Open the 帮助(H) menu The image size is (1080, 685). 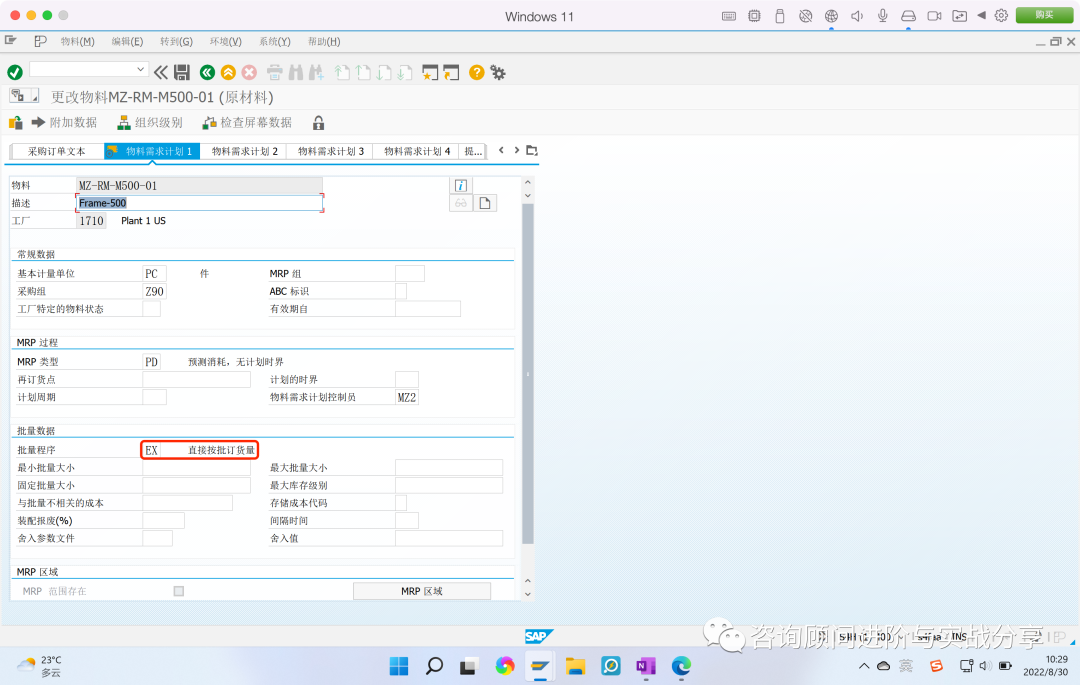point(324,41)
